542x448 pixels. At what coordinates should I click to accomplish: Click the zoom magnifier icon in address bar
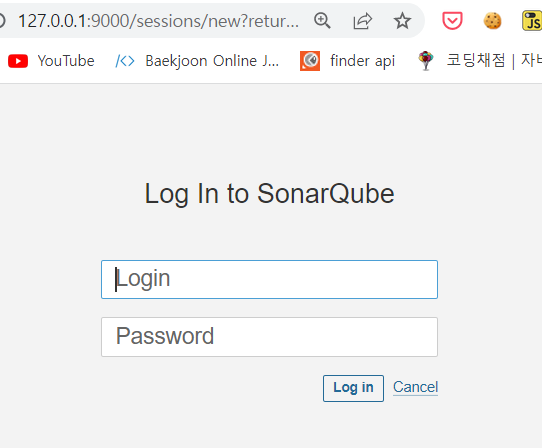click(322, 21)
